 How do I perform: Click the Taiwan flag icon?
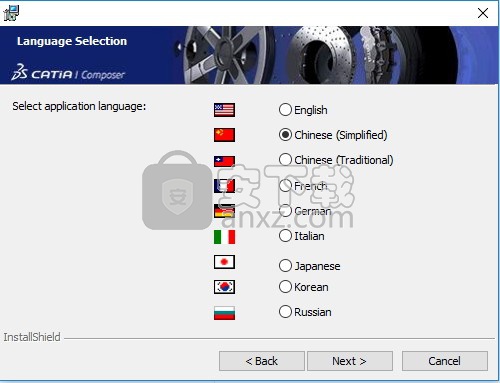click(224, 161)
